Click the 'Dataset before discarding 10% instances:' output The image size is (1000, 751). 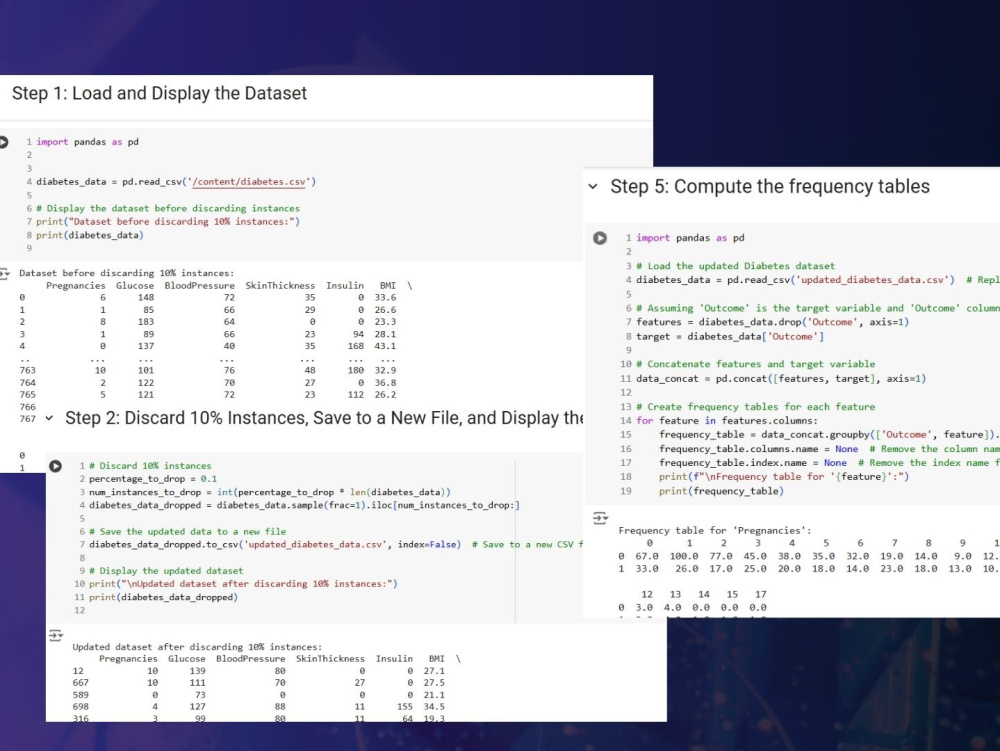click(x=126, y=273)
